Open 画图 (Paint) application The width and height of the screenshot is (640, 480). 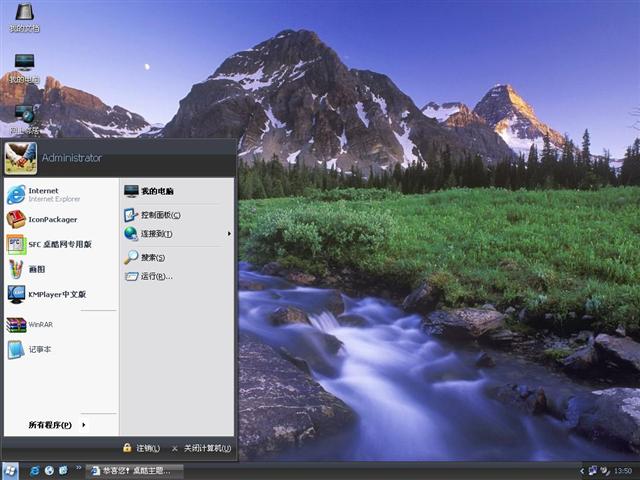[x=36, y=269]
